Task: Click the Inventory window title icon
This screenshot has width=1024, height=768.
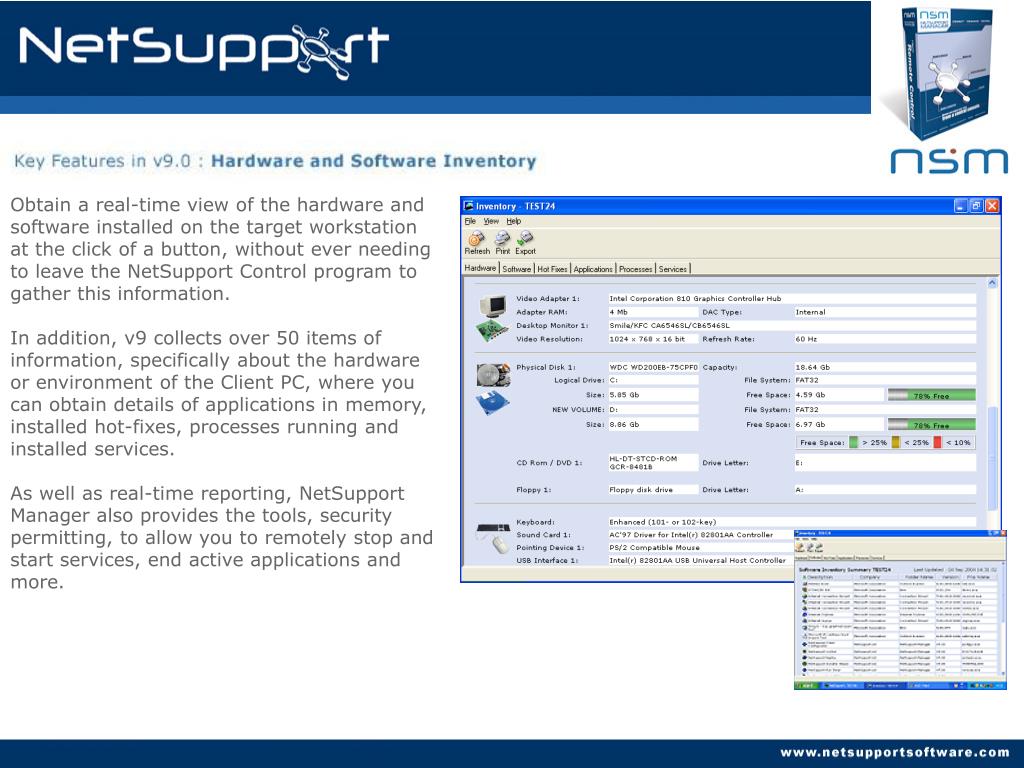Action: pyautogui.click(x=469, y=206)
